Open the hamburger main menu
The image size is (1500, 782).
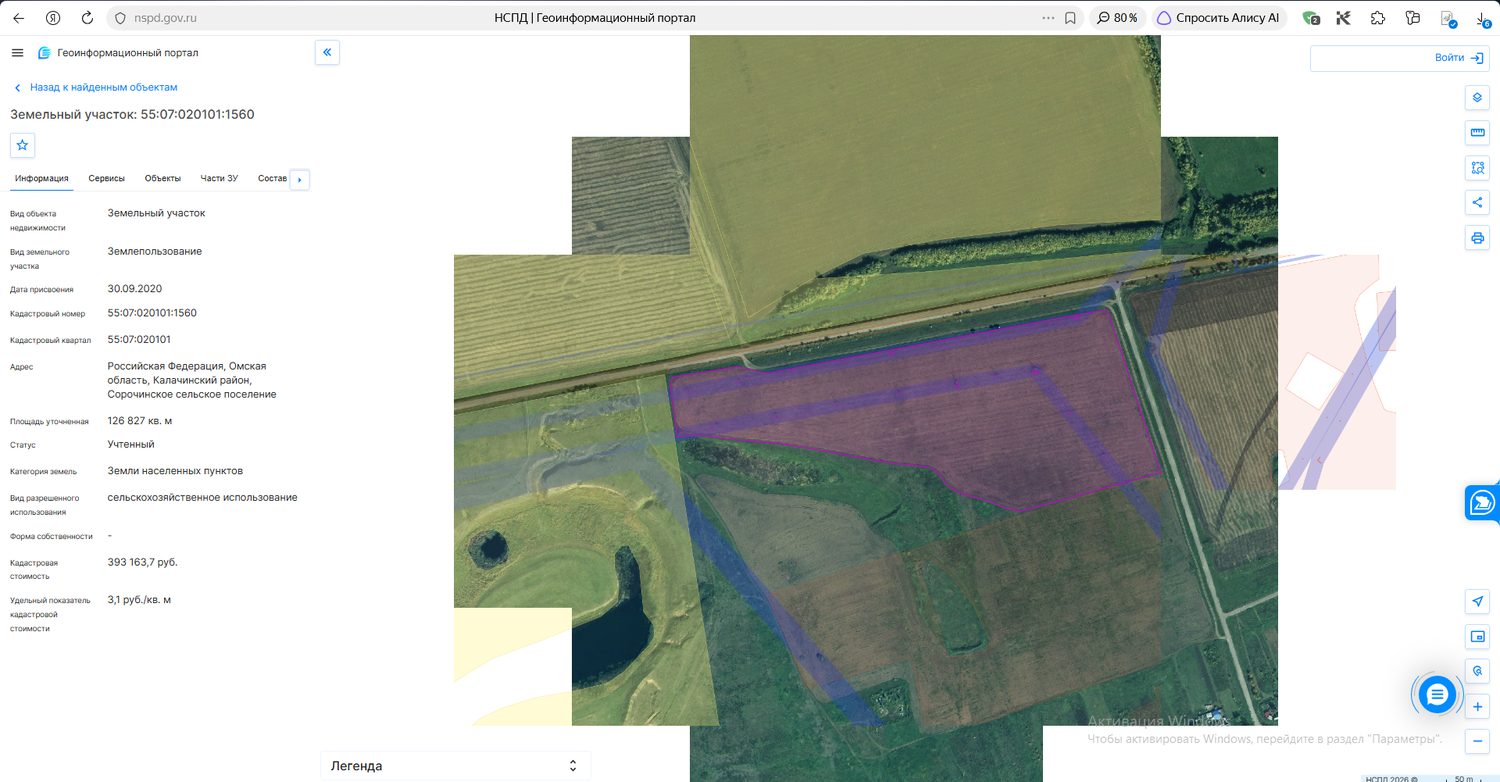click(17, 53)
